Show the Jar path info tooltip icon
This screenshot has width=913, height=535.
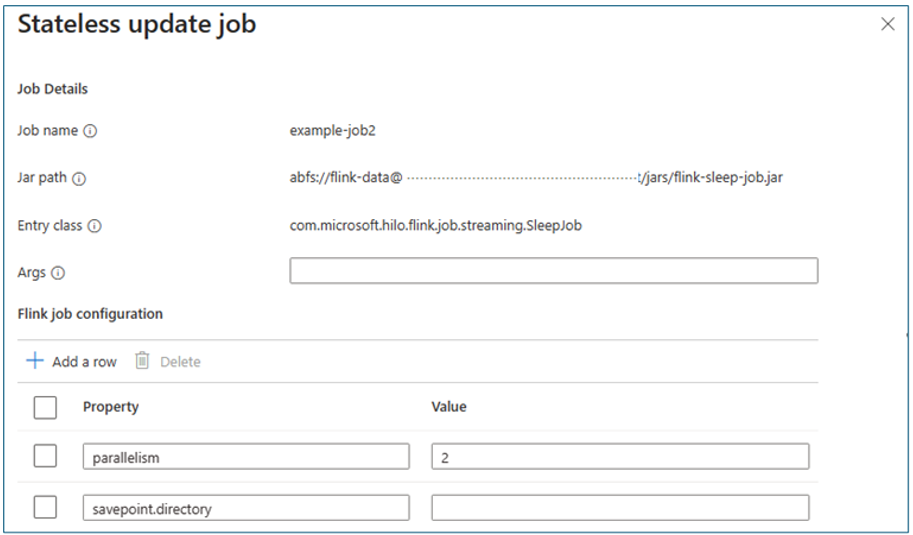pos(79,179)
